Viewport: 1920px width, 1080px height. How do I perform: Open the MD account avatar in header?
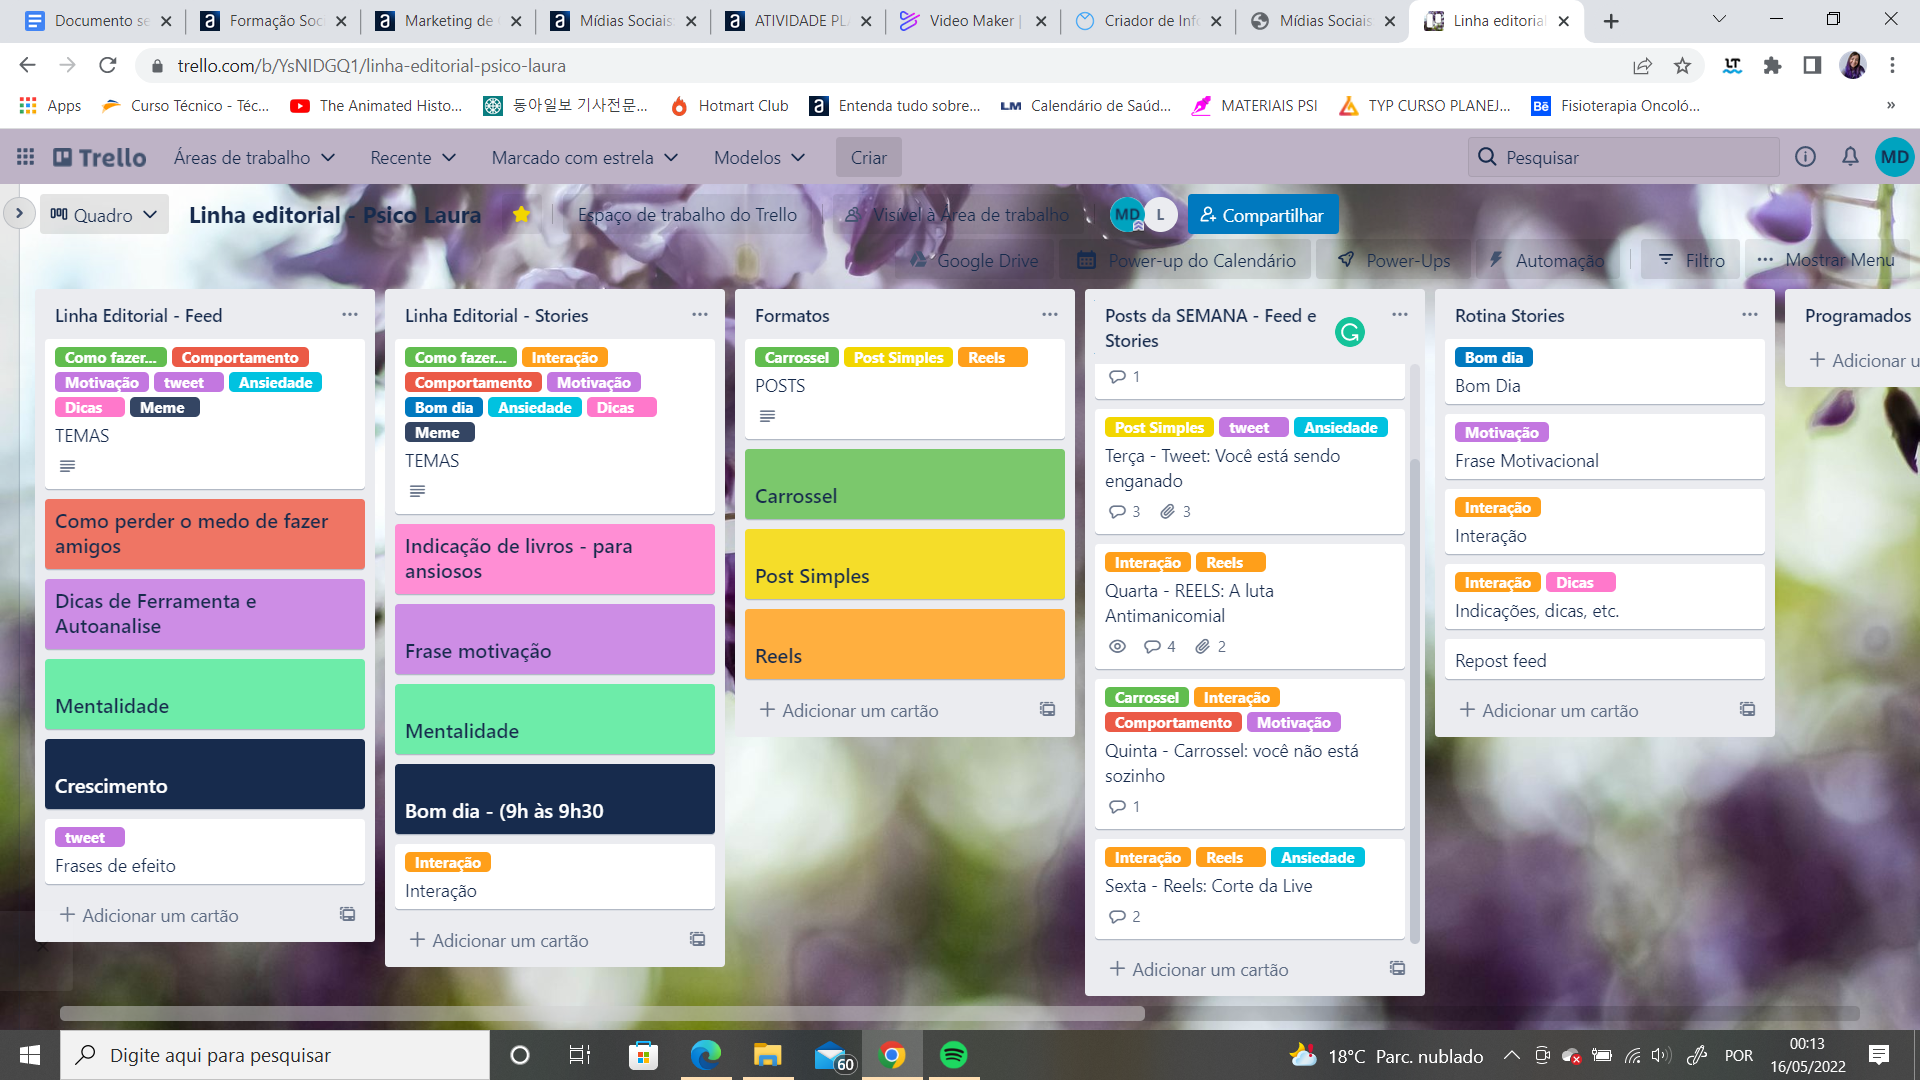(x=1894, y=157)
